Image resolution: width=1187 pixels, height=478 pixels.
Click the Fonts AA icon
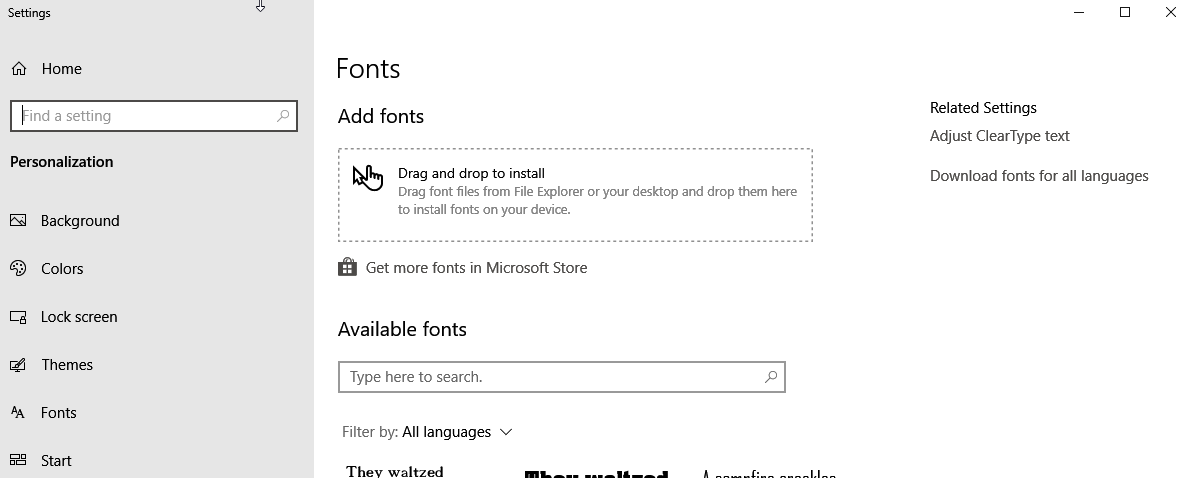[18, 412]
